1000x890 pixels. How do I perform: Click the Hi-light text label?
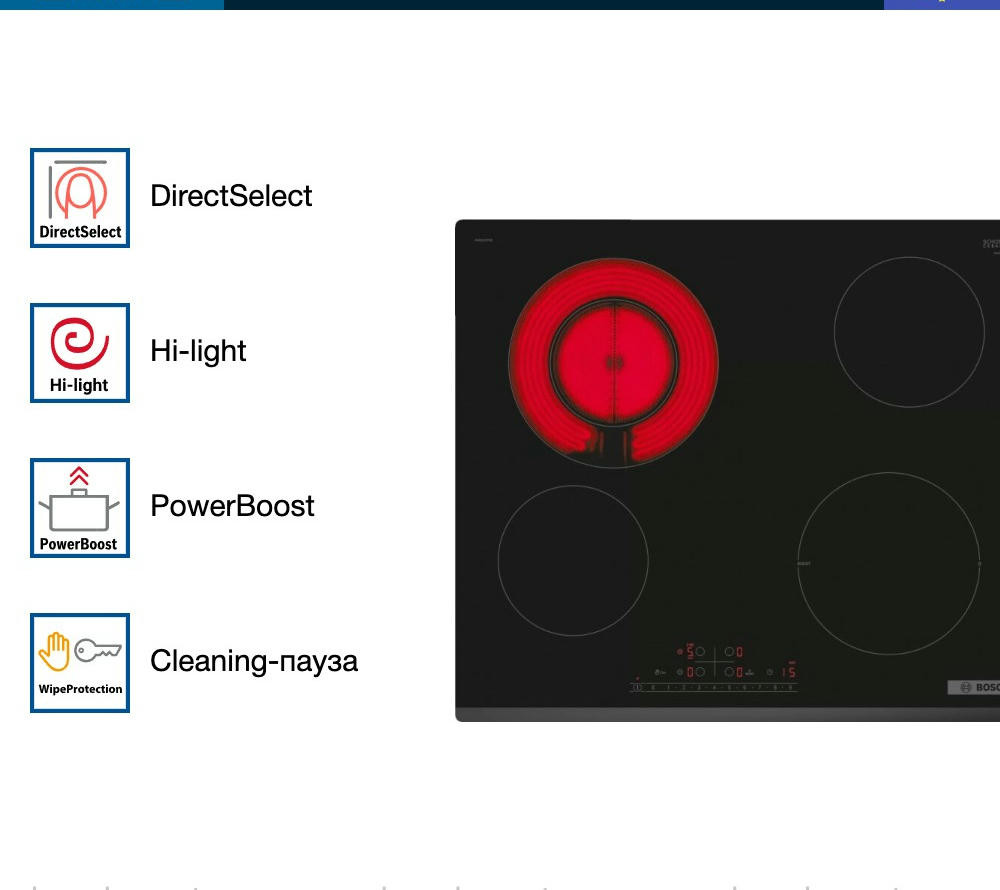(x=198, y=351)
